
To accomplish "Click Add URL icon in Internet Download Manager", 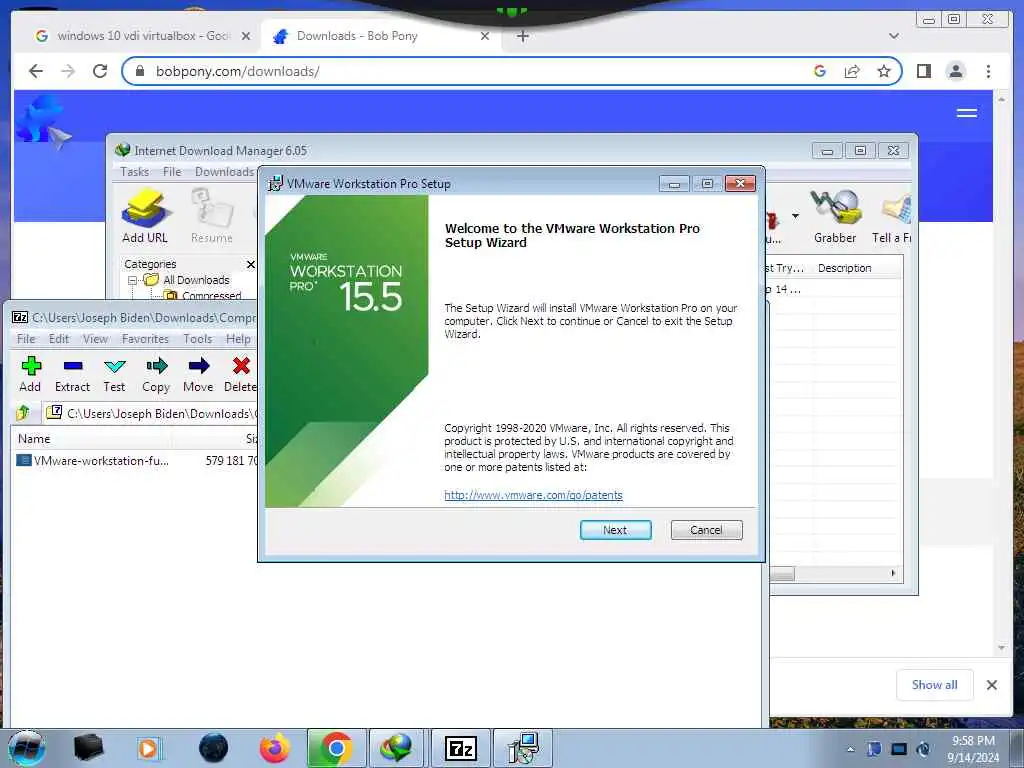I will [145, 216].
